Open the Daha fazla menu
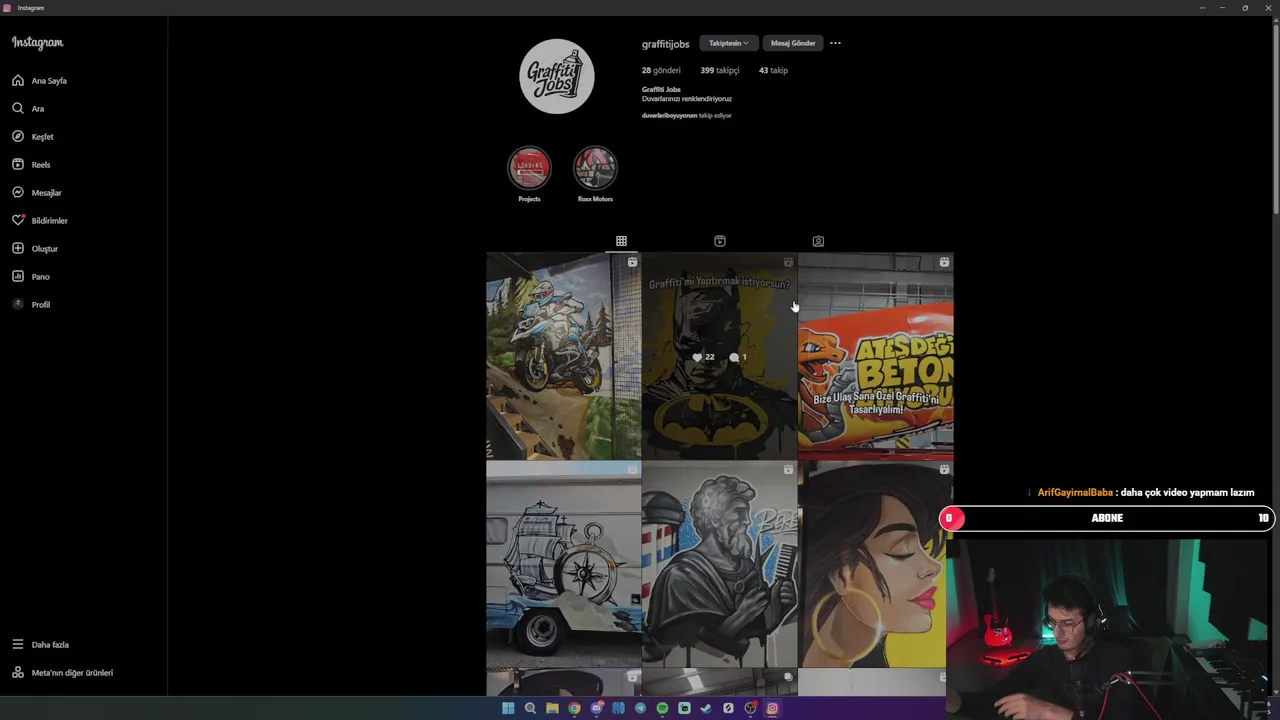1280x720 pixels. click(x=41, y=644)
